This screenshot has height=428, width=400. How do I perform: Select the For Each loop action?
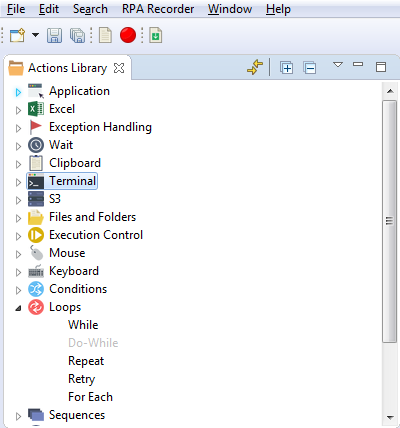pyautogui.click(x=90, y=397)
